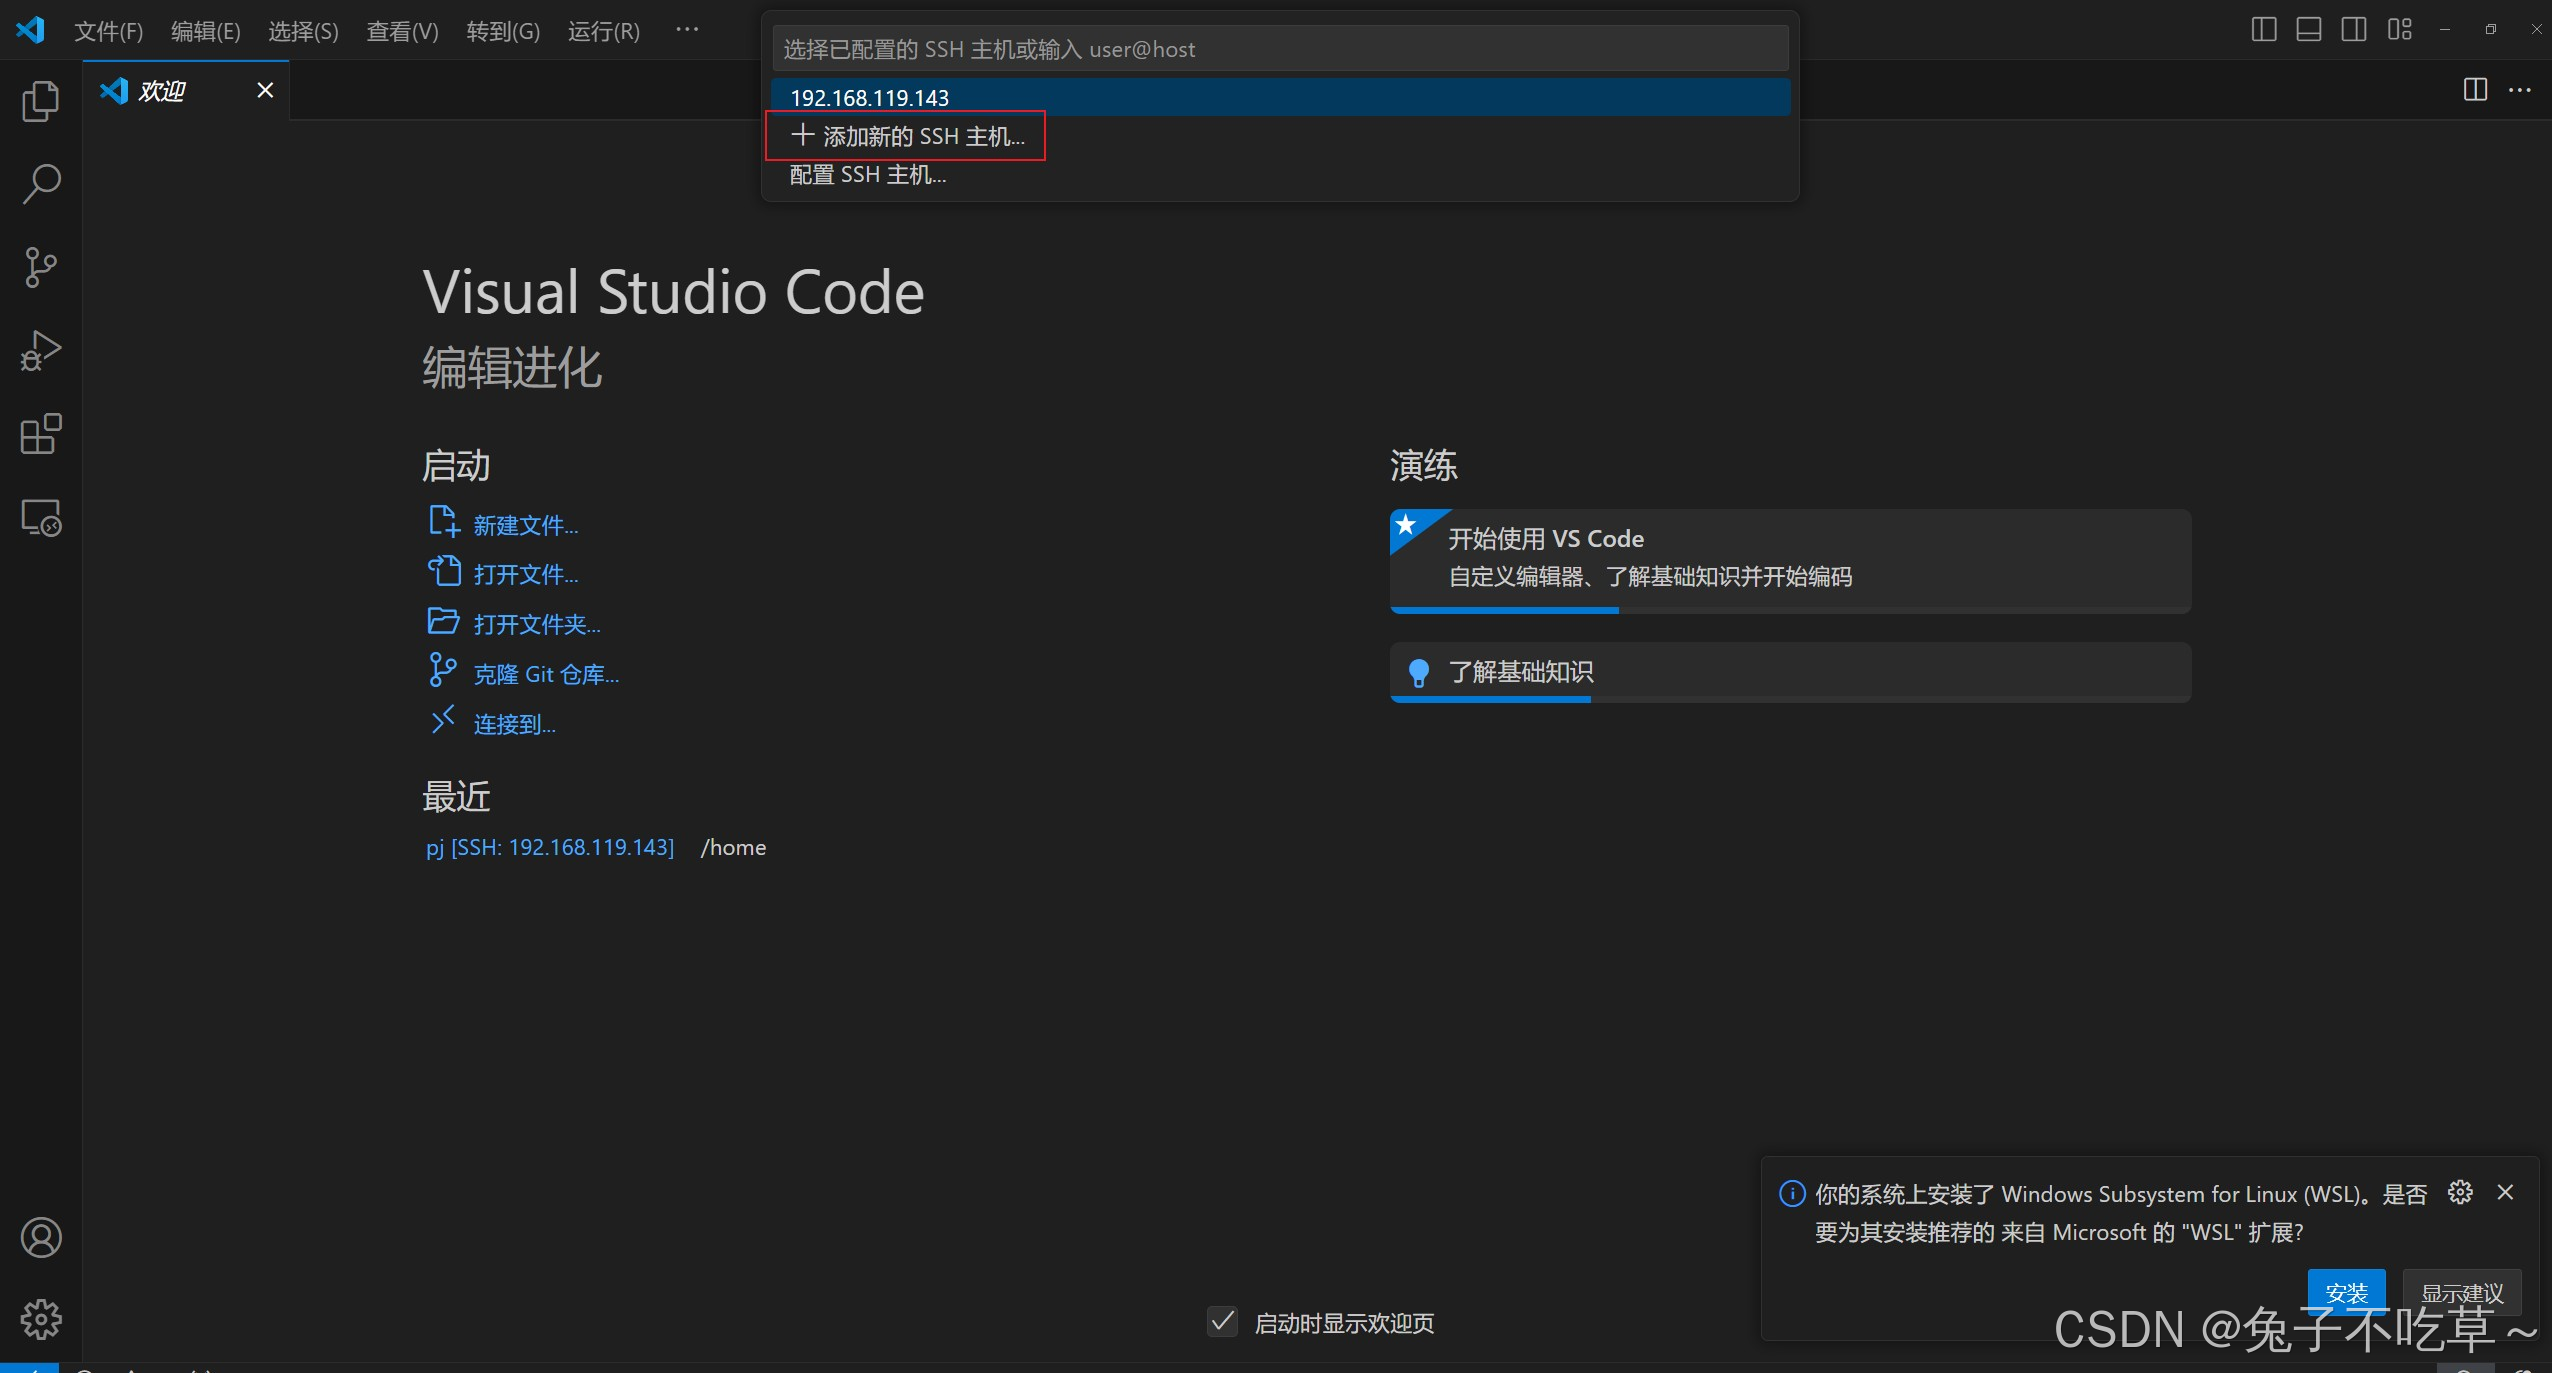Image resolution: width=2552 pixels, height=1373 pixels.
Task: Click the lightbulb icon on 了解基础知识
Action: click(1418, 672)
